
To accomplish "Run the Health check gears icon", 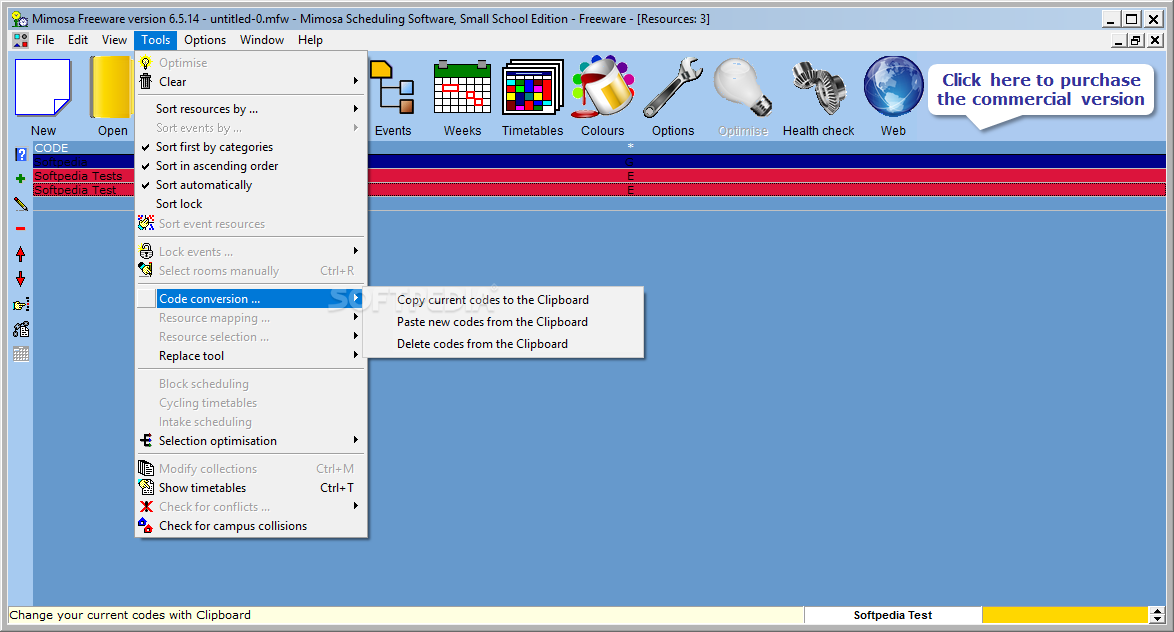I will [818, 88].
